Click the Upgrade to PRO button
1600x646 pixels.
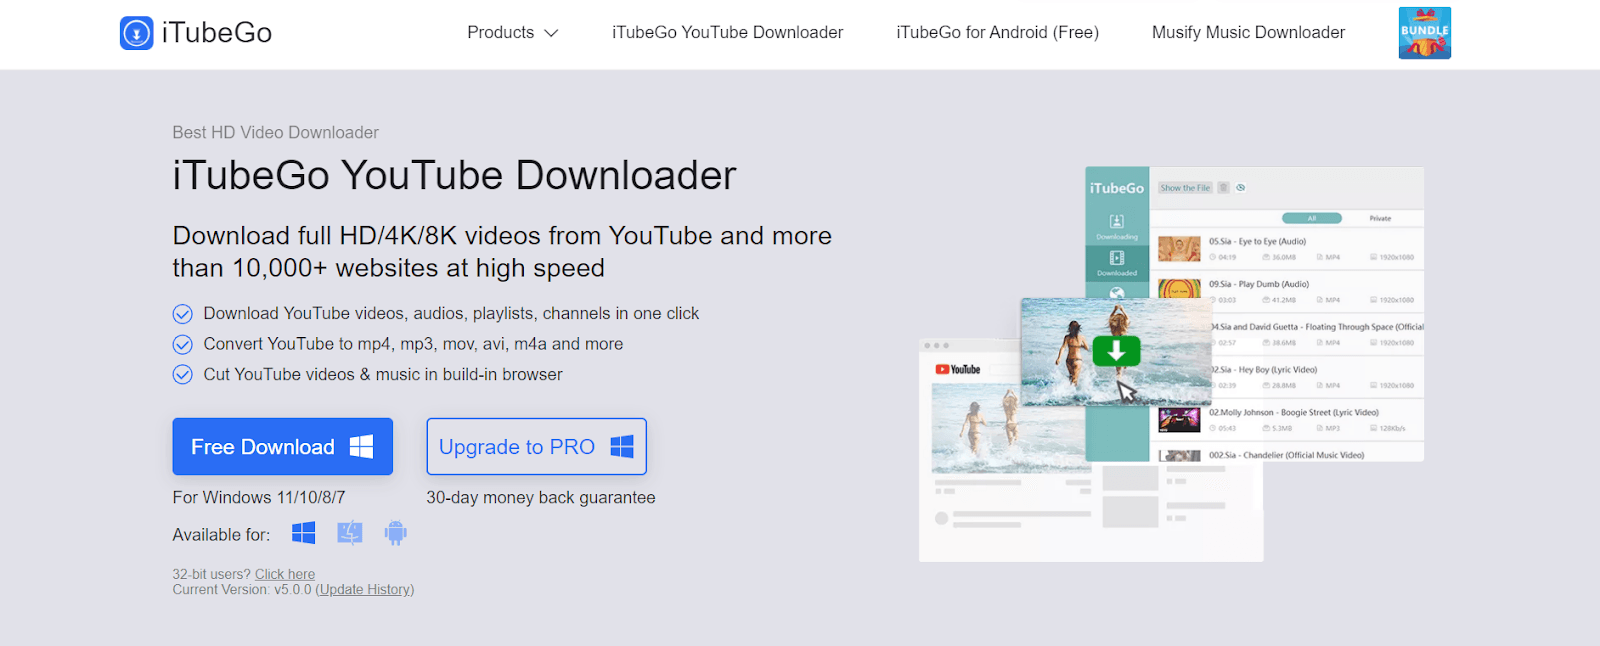[536, 447]
